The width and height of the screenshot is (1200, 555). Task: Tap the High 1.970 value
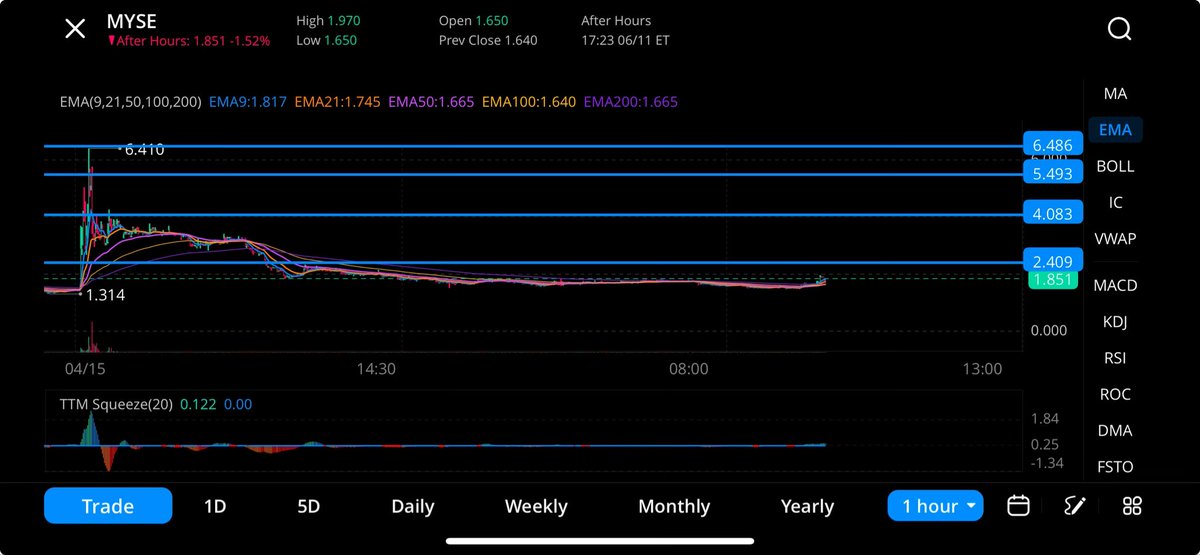327,20
